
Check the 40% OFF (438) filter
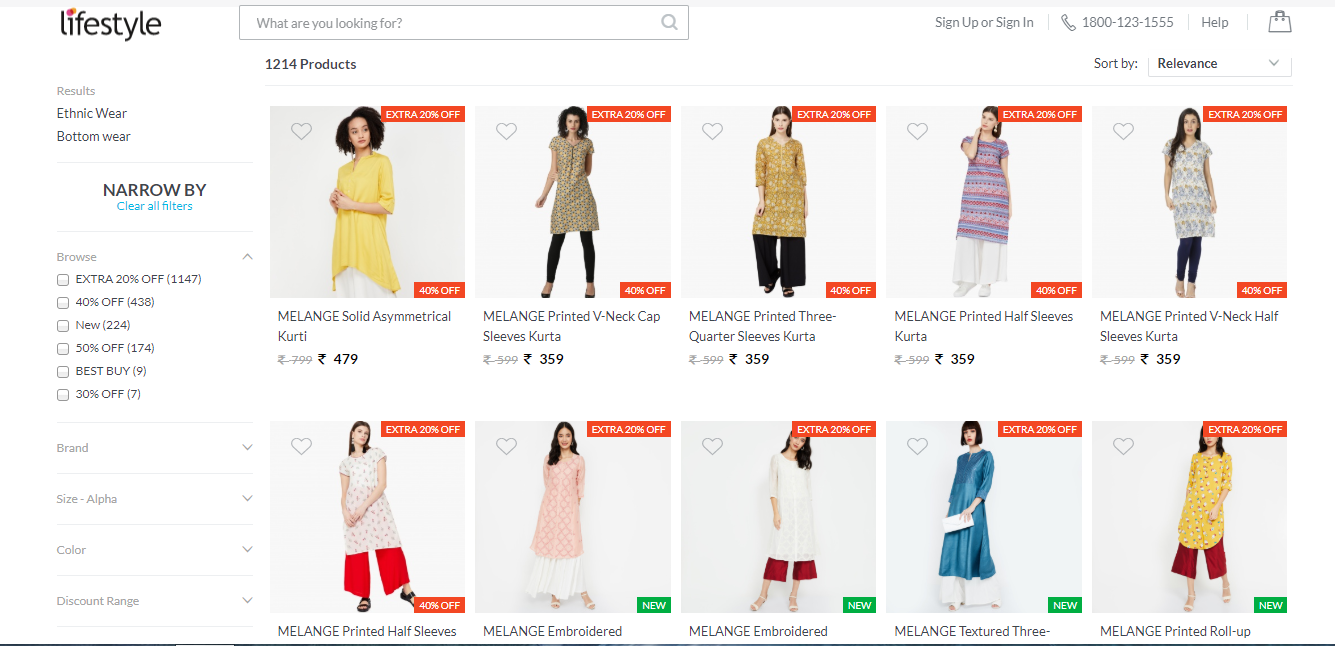click(63, 303)
